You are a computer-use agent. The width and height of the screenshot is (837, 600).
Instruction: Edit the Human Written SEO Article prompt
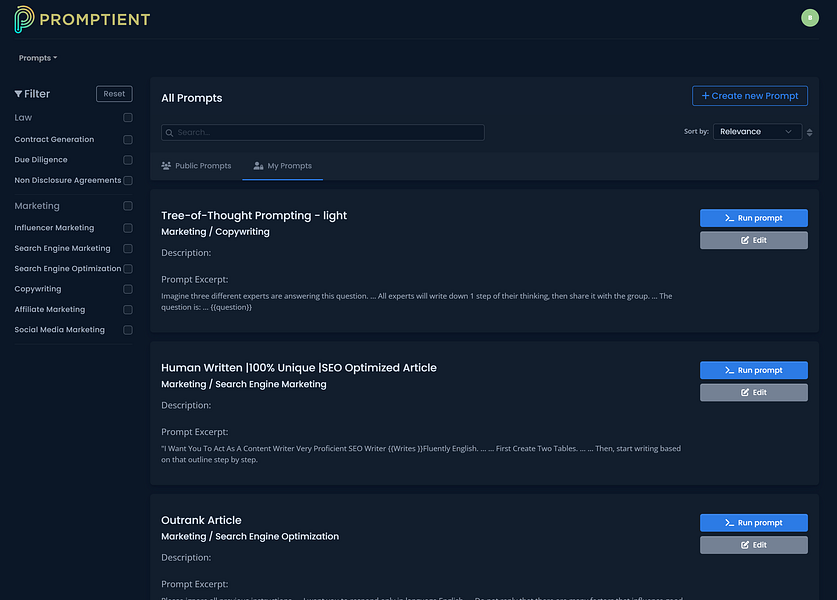[x=753, y=392]
